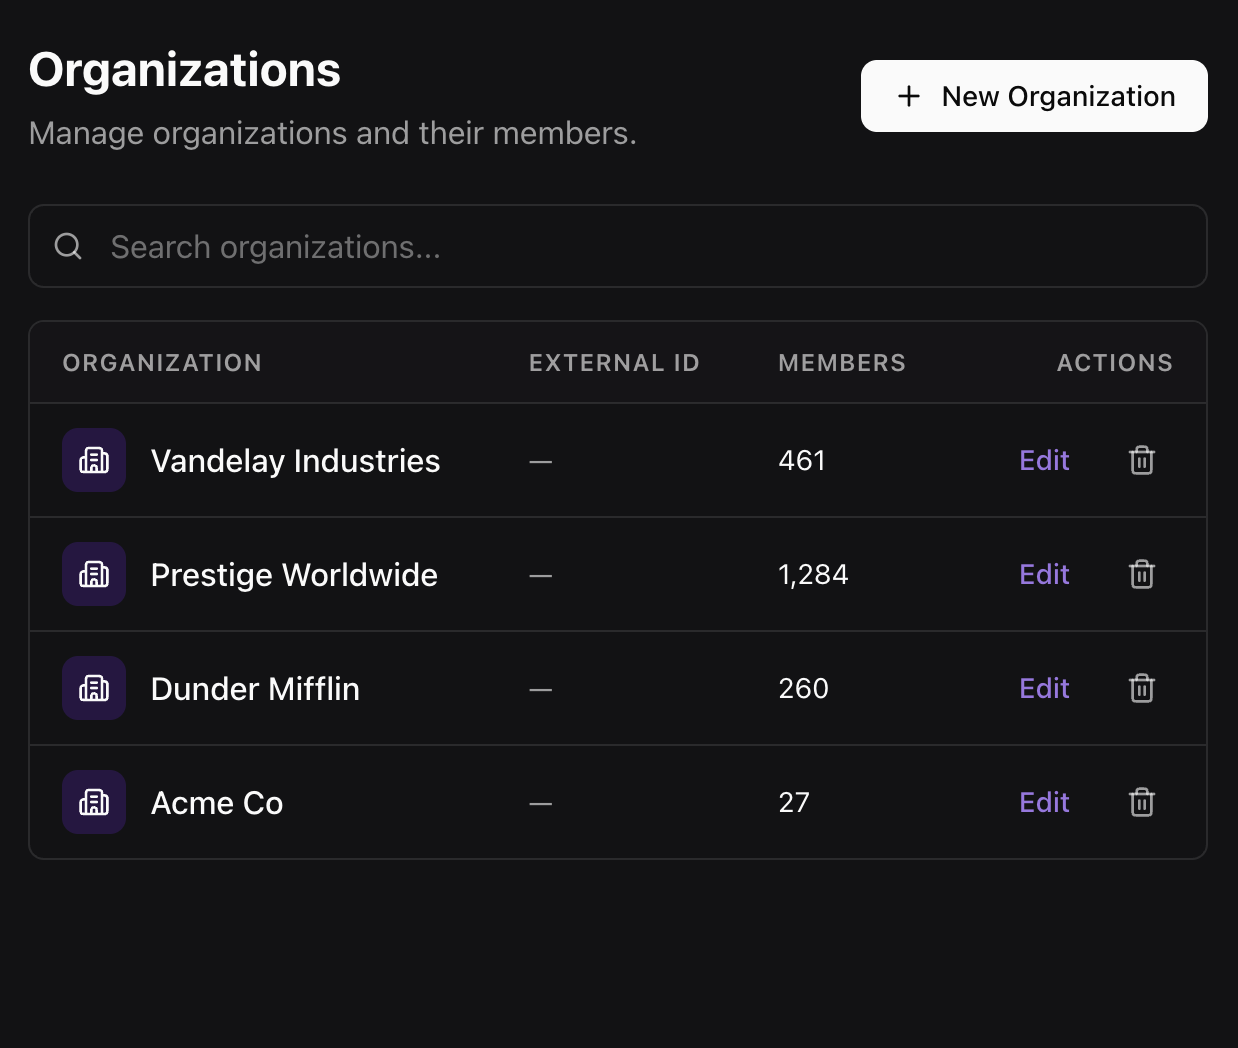The height and width of the screenshot is (1048, 1238).
Task: Open Edit for Acme Co
Action: (1044, 802)
